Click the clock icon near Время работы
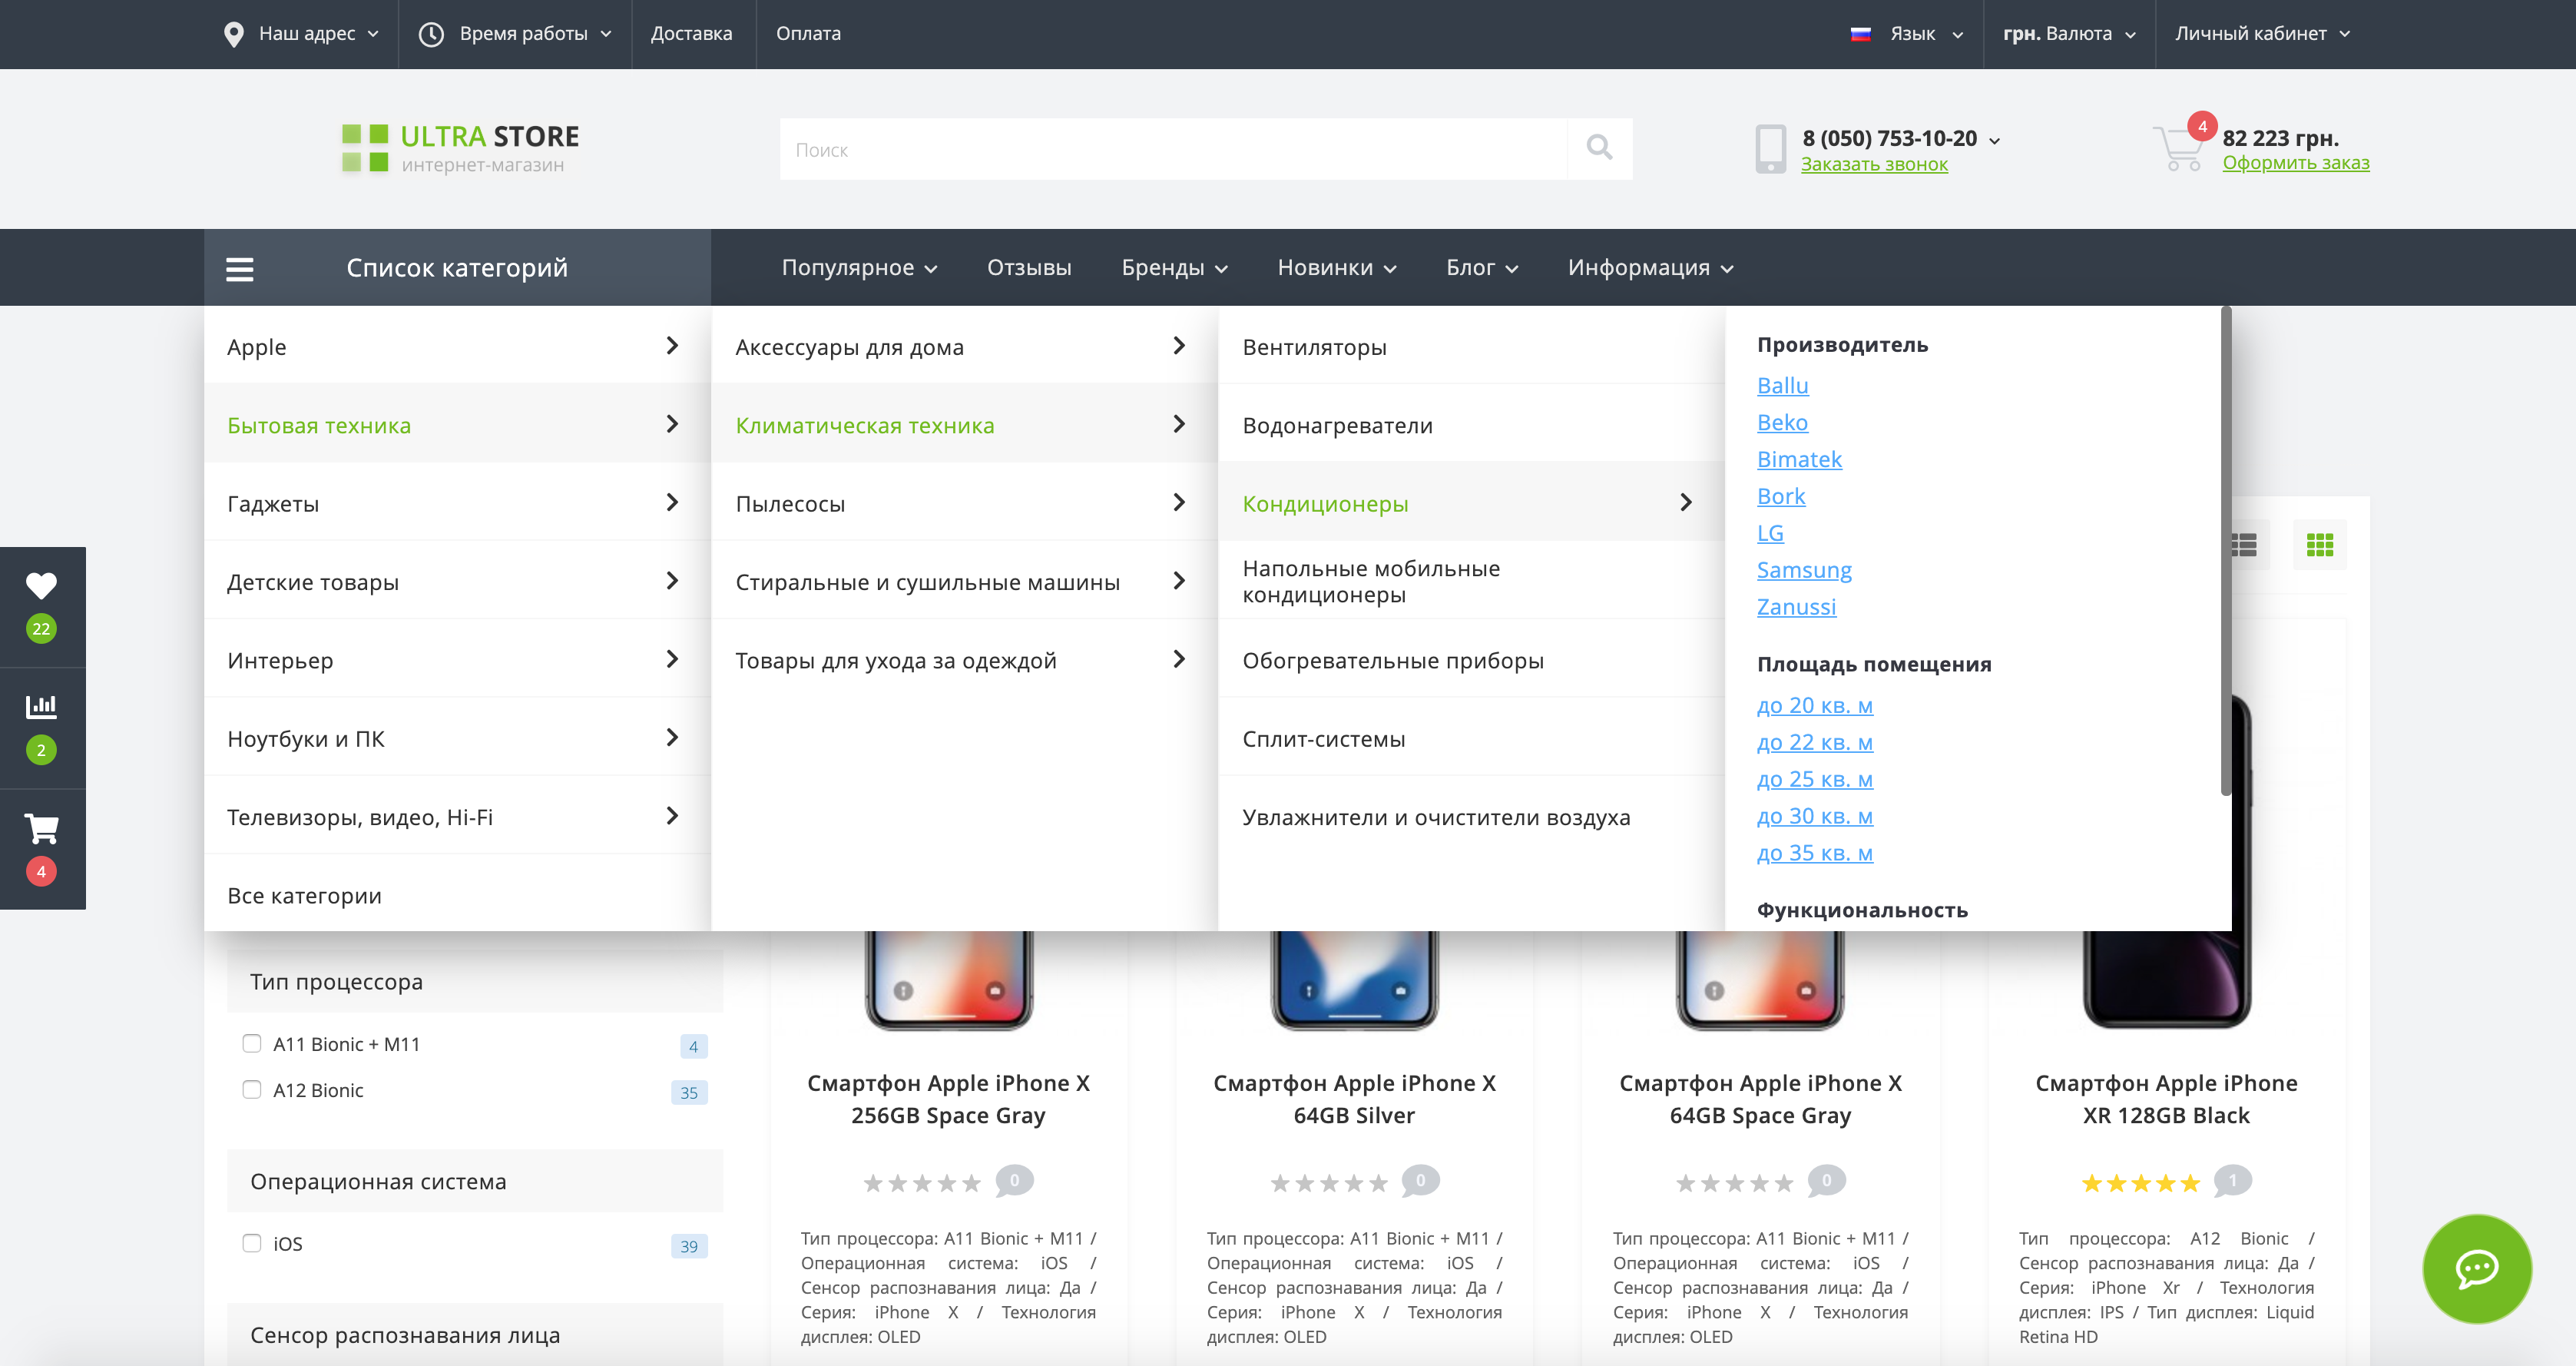The width and height of the screenshot is (2576, 1366). point(431,34)
